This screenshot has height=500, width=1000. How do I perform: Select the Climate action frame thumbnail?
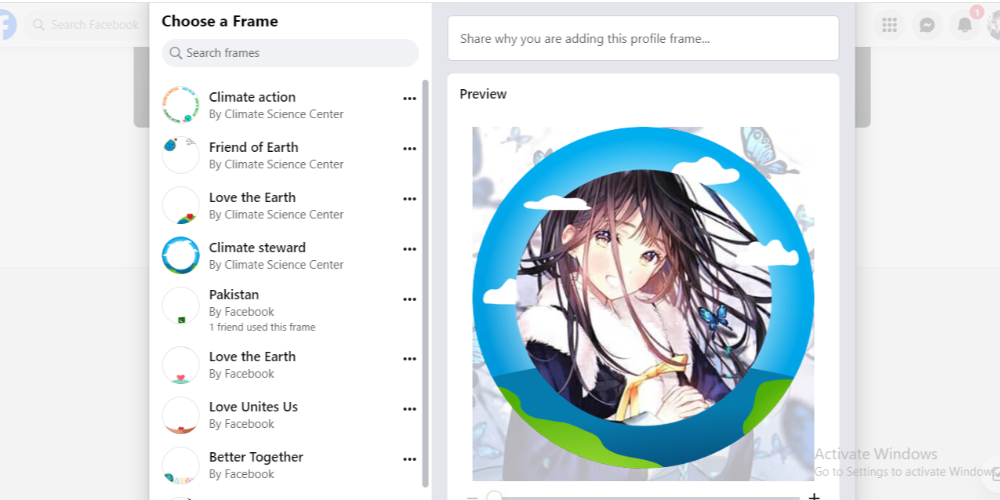coord(181,105)
